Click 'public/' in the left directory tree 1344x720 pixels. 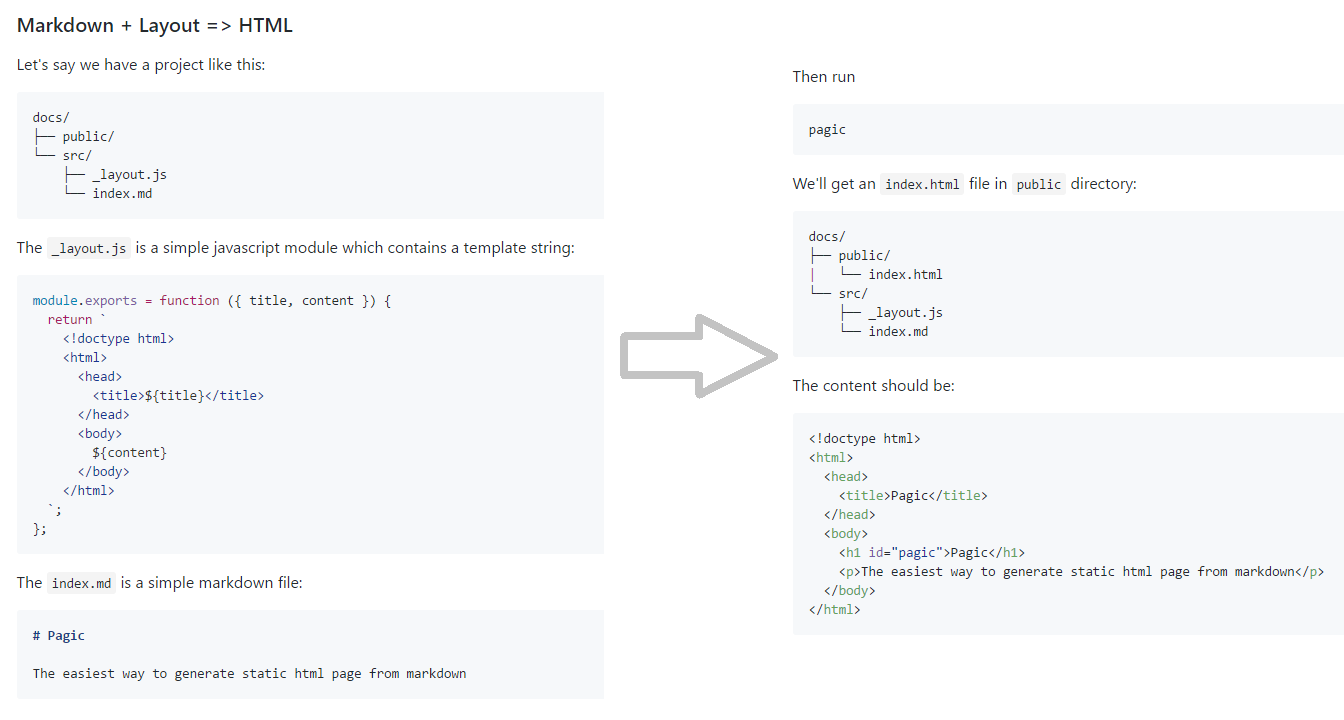coord(88,137)
